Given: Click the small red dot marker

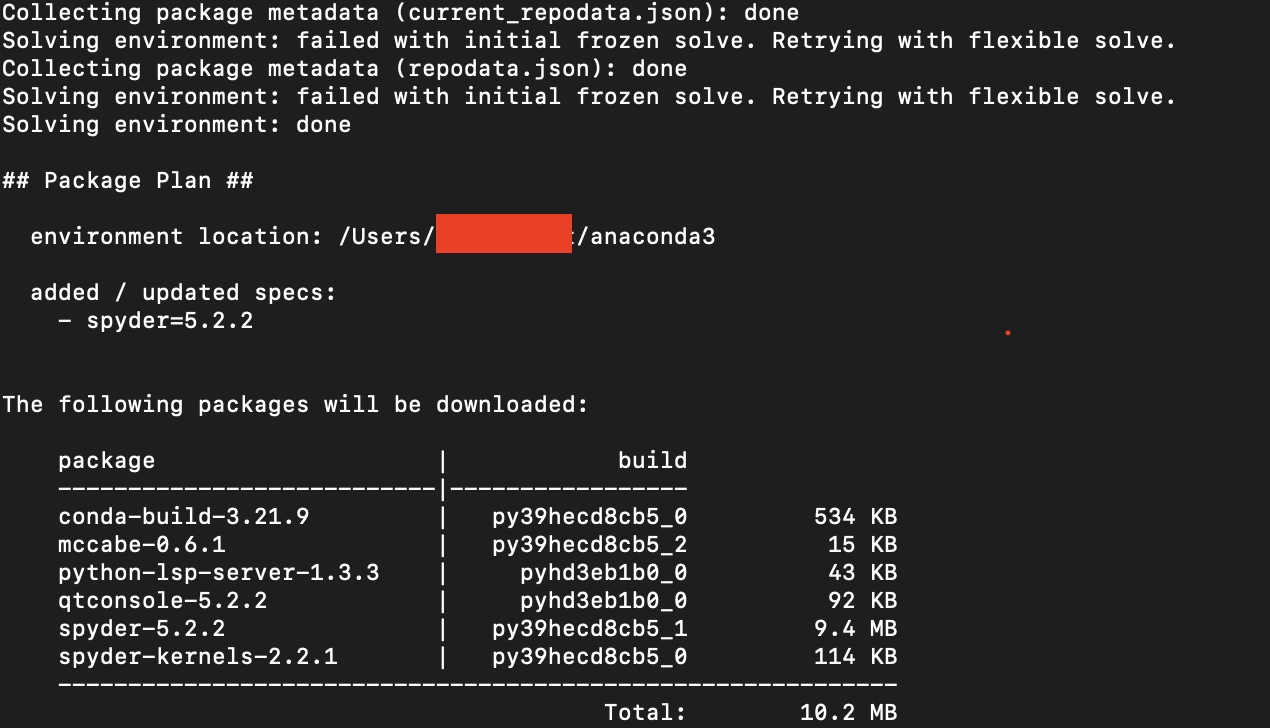Looking at the screenshot, I should pos(1008,333).
